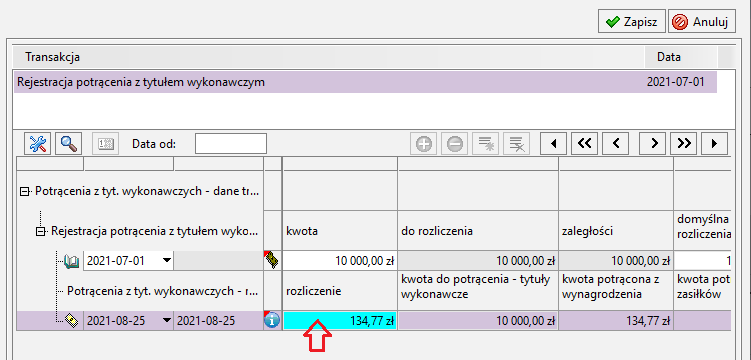Click the calendar icon beside Data od
The image size is (751, 360).
[x=105, y=143]
